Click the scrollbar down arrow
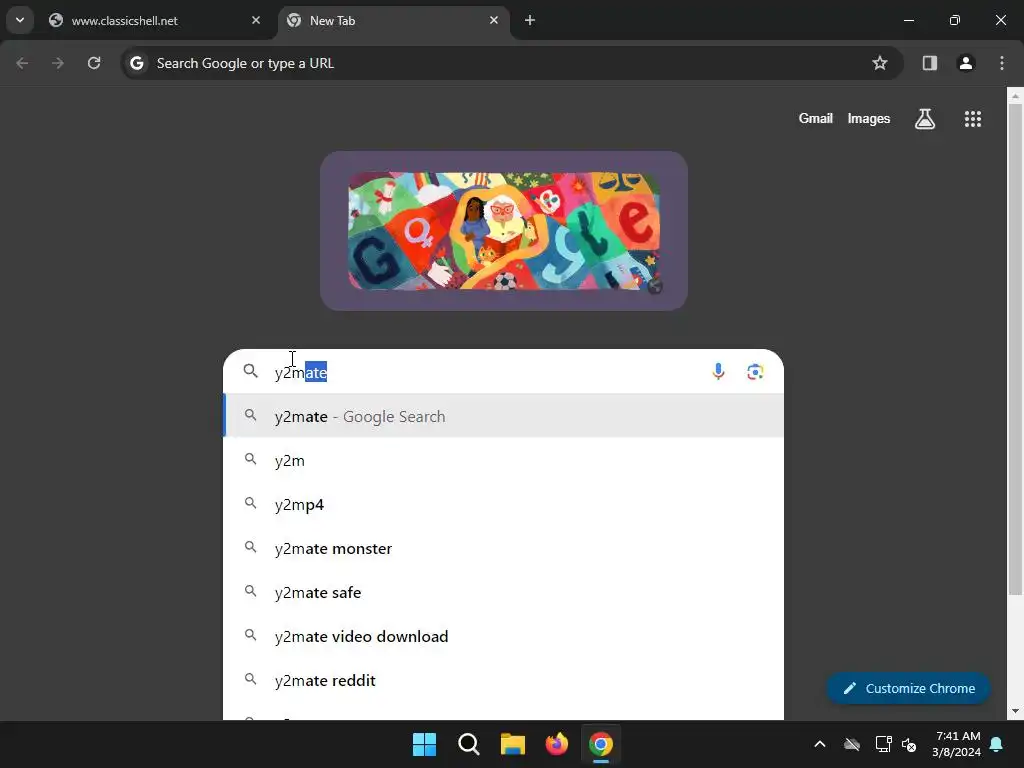 [x=1015, y=711]
